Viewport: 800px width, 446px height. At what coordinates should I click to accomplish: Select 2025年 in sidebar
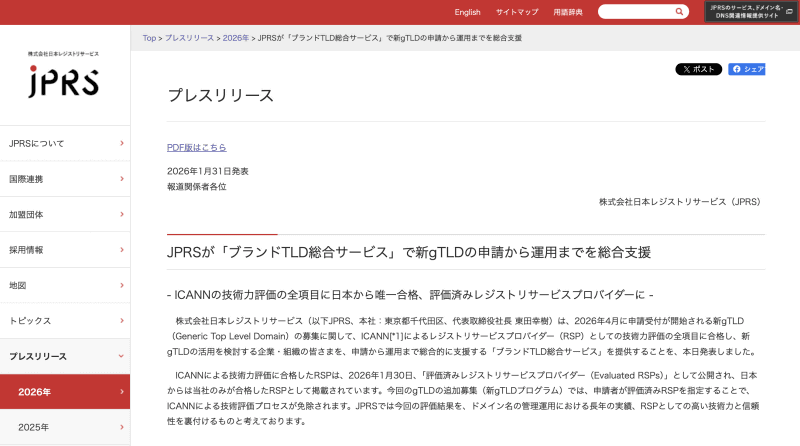point(65,427)
